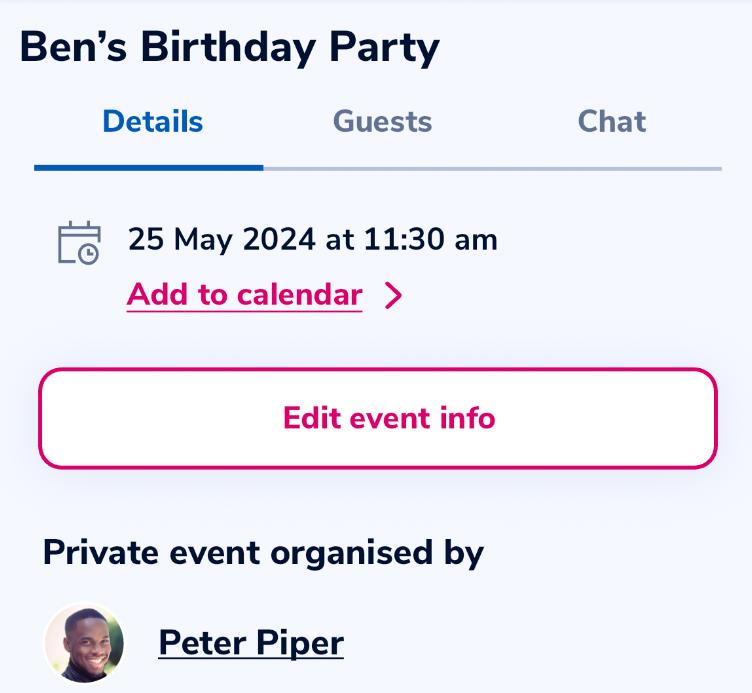The height and width of the screenshot is (693, 752).
Task: Click the 25 May 2024 date text
Action: (x=222, y=239)
